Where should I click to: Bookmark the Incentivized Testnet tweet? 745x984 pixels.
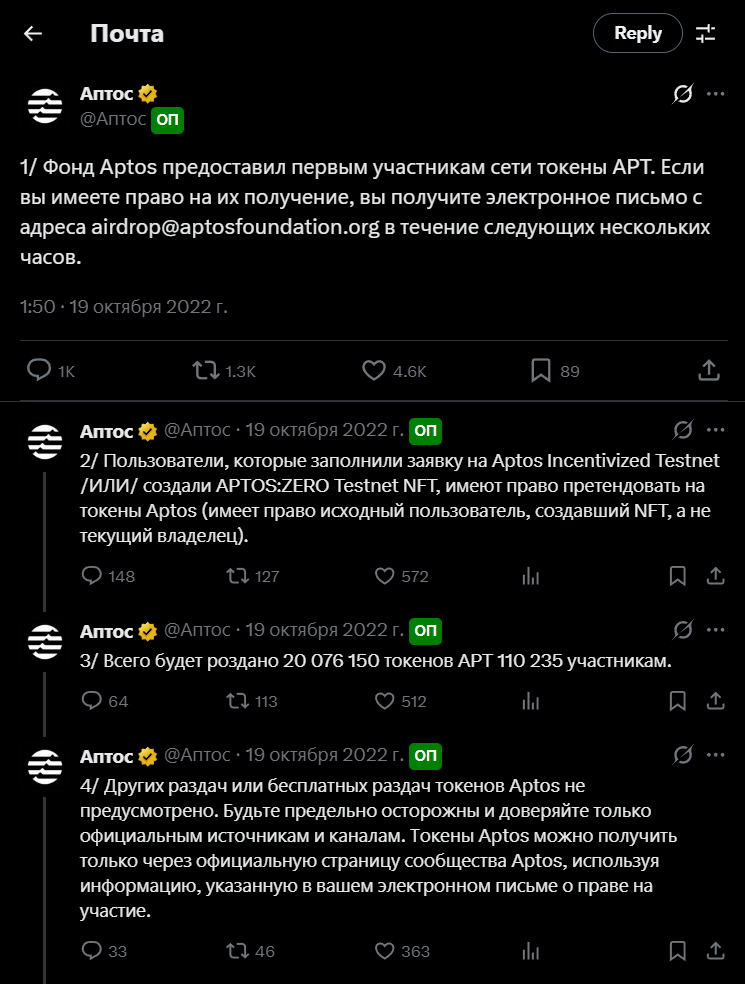click(677, 576)
